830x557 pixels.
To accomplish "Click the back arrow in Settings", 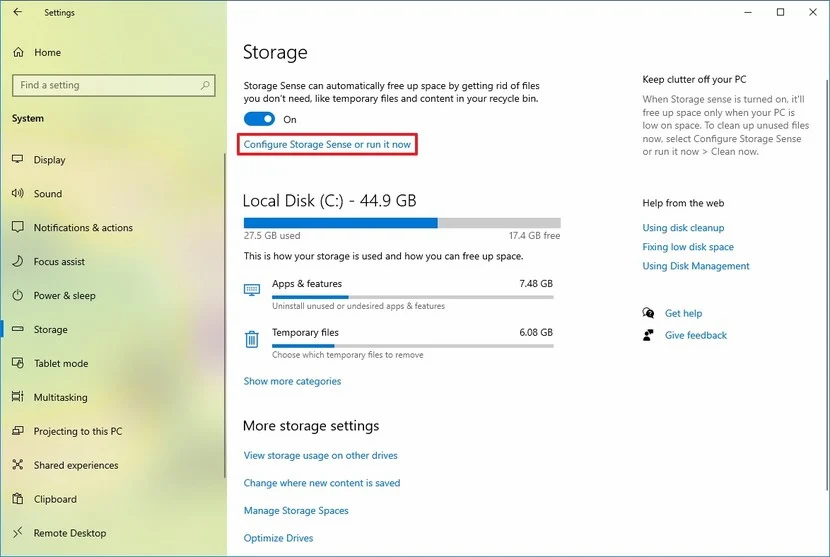I will click(x=17, y=12).
